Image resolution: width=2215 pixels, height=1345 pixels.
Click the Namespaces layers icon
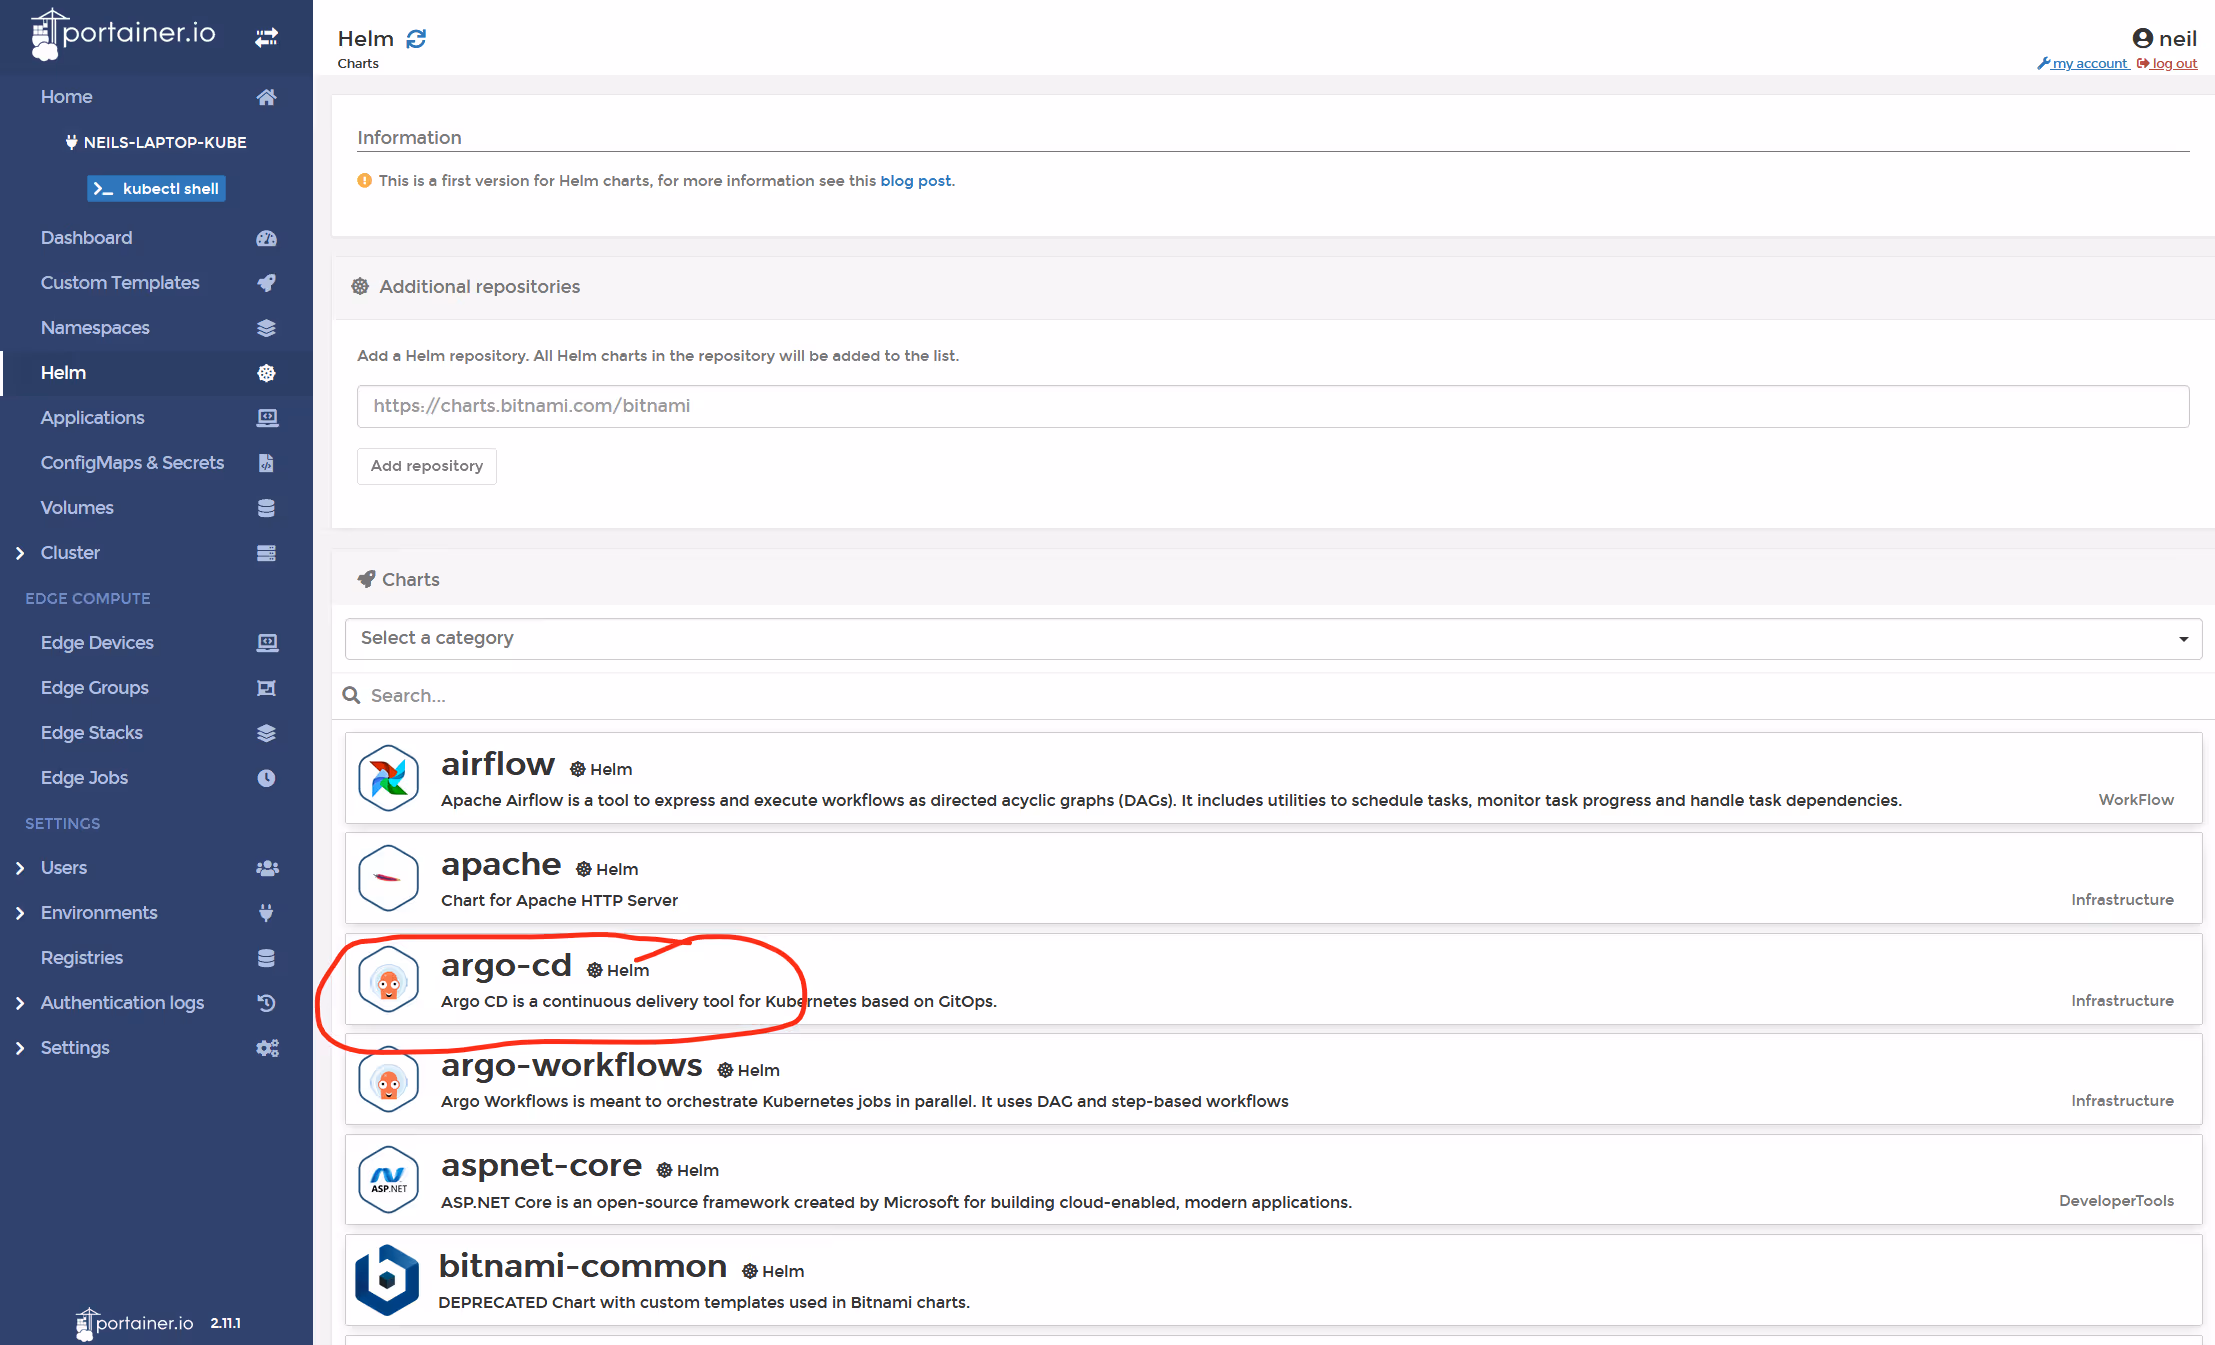(266, 328)
